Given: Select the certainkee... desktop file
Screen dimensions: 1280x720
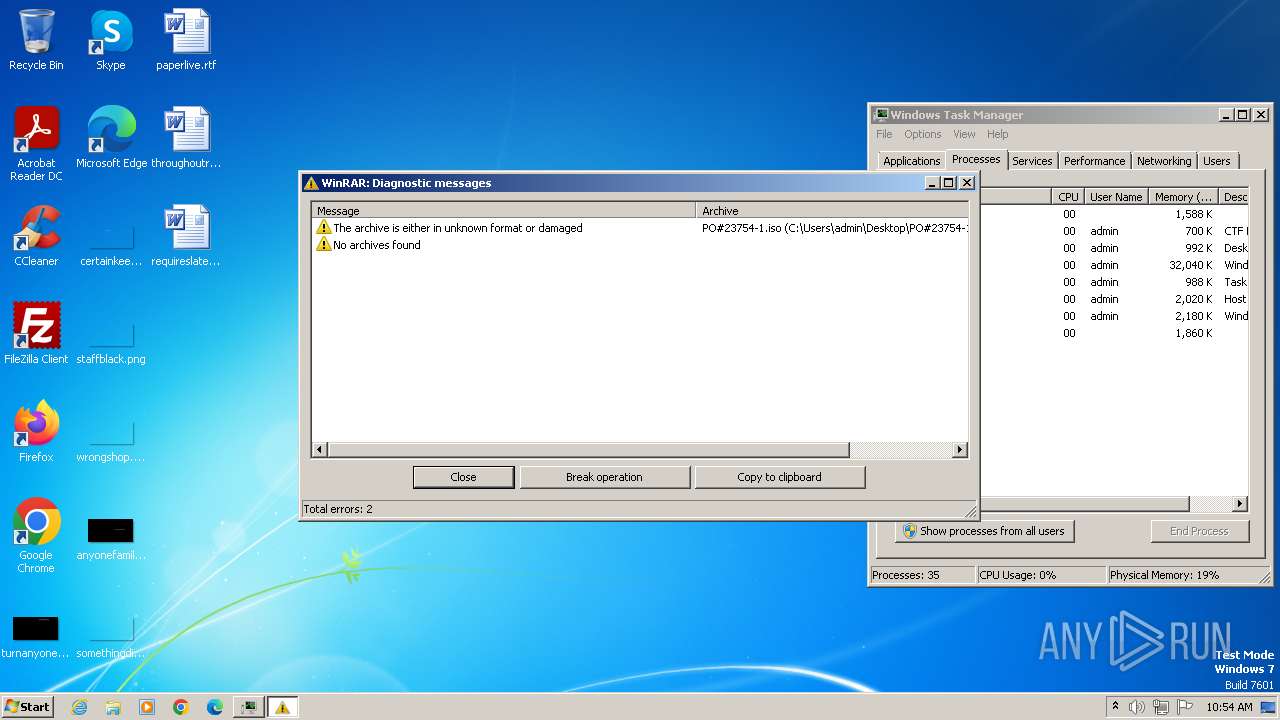Looking at the screenshot, I should [111, 245].
